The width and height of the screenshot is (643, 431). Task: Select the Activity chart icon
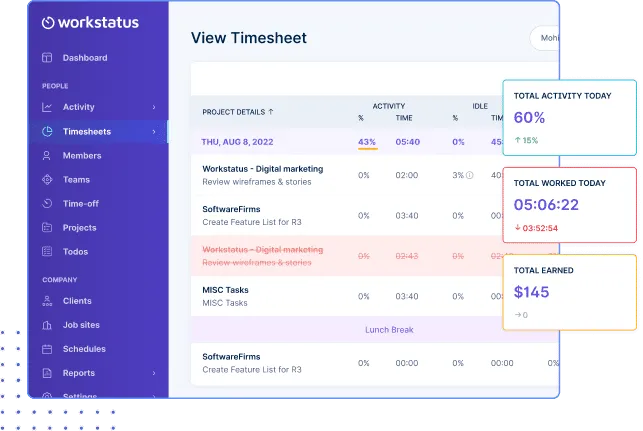[47, 107]
